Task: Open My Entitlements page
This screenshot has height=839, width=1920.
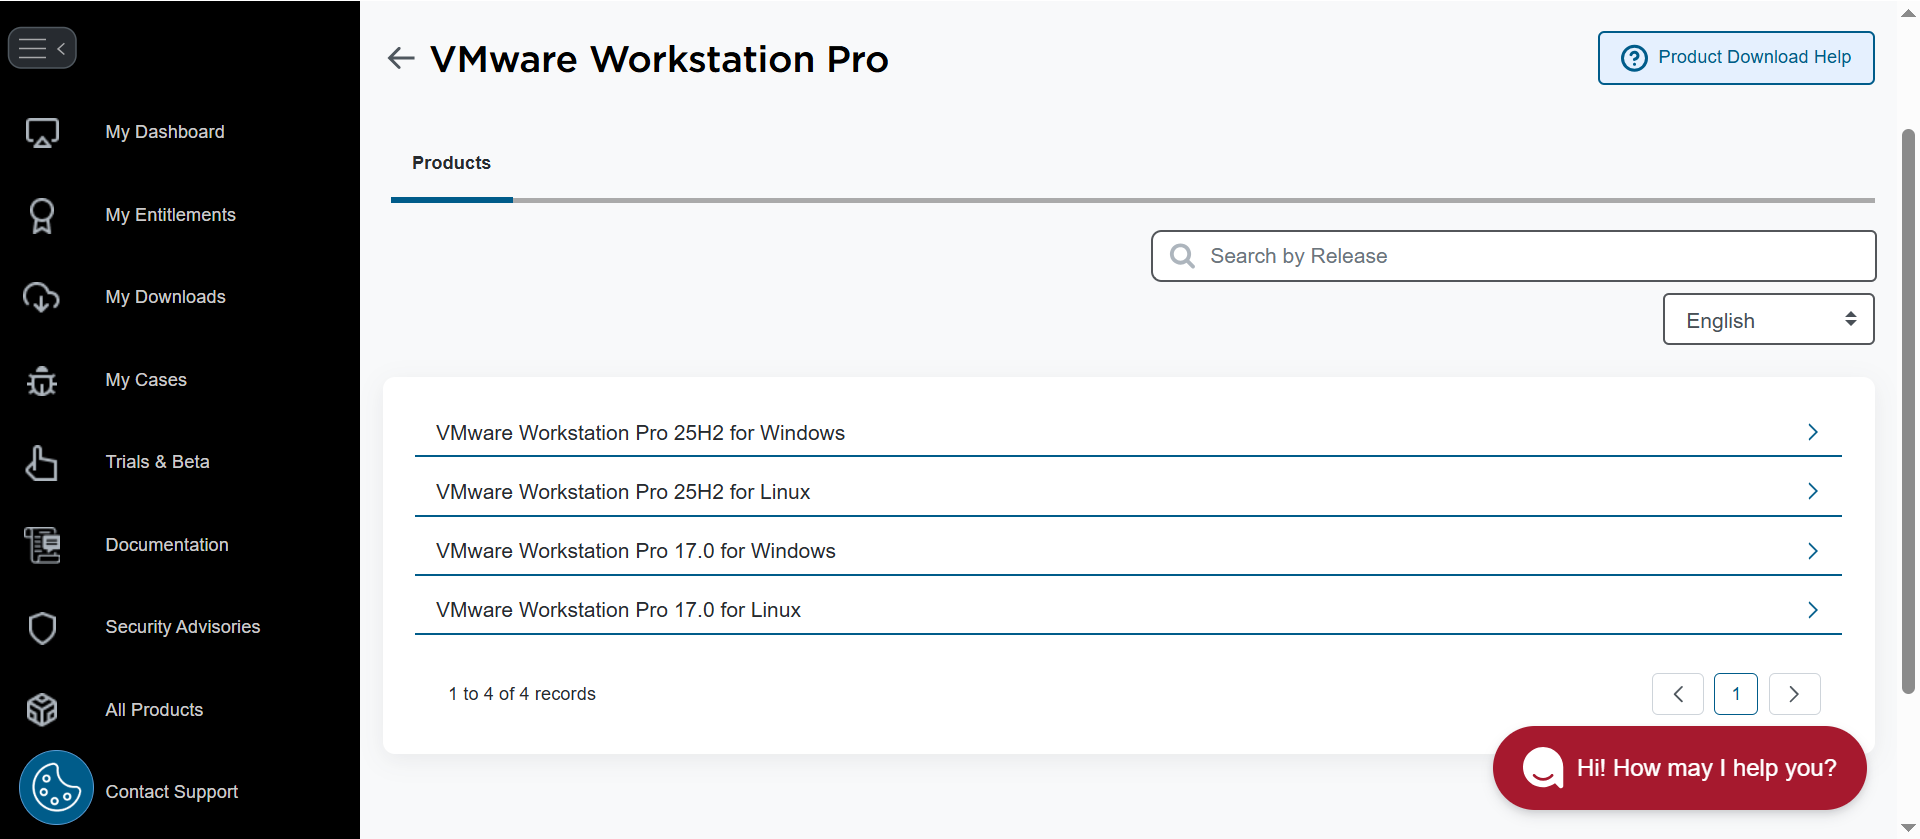Action: (171, 215)
